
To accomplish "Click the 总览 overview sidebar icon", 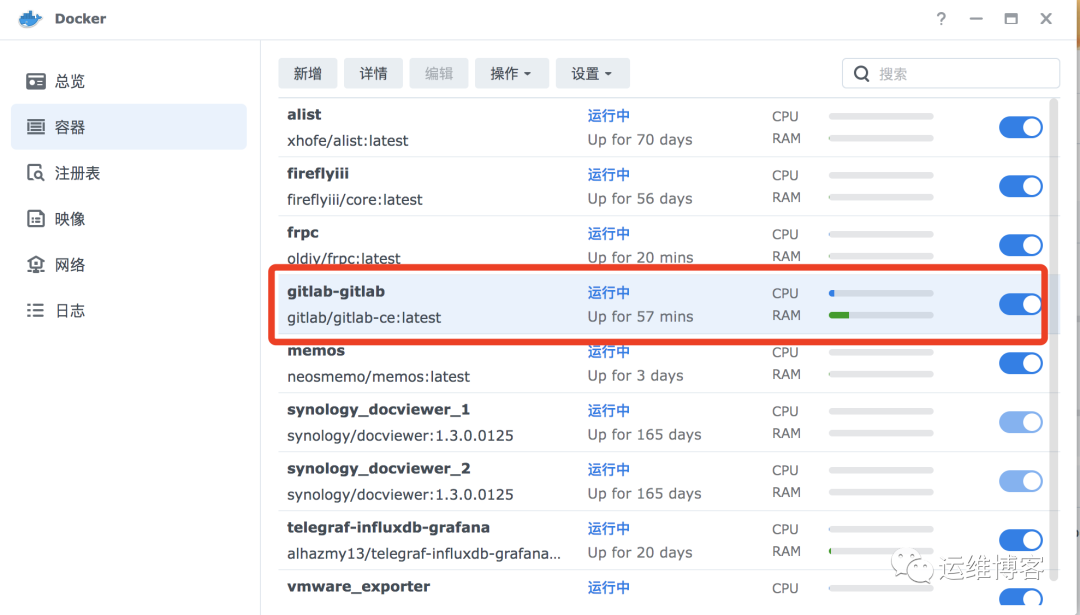I will [x=36, y=81].
